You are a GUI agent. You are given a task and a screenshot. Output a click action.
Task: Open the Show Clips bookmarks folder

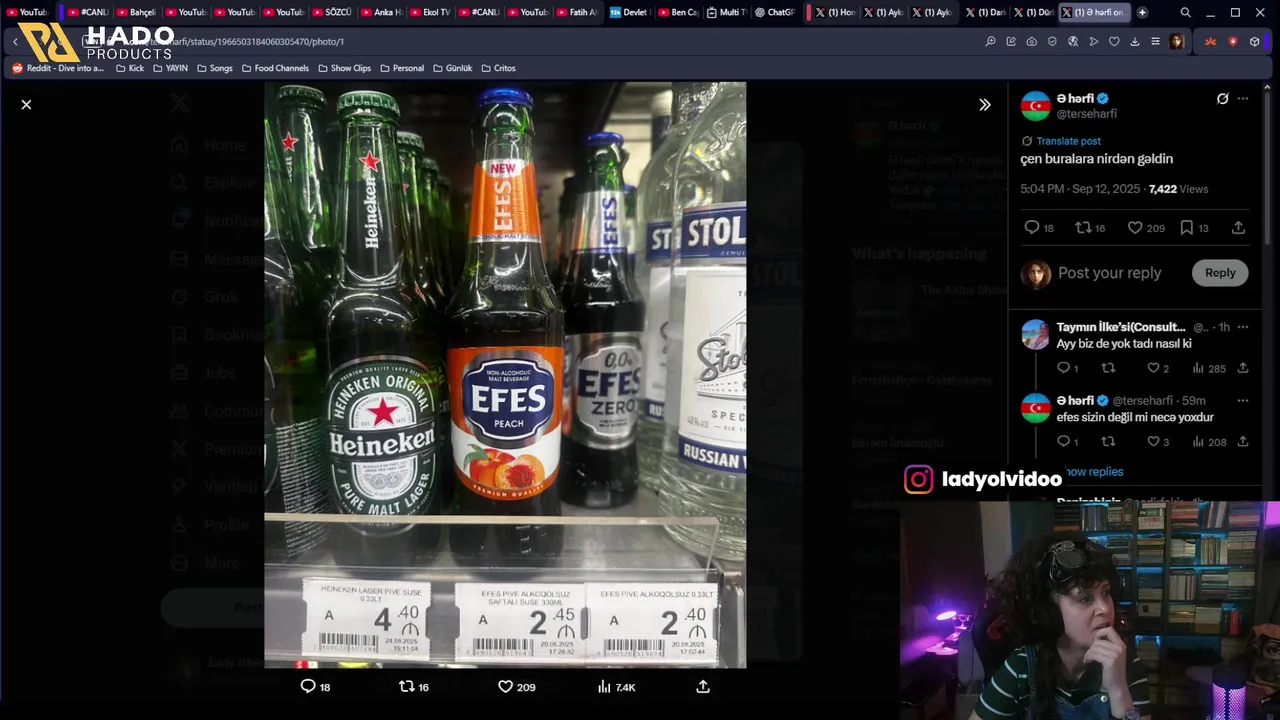pos(344,68)
